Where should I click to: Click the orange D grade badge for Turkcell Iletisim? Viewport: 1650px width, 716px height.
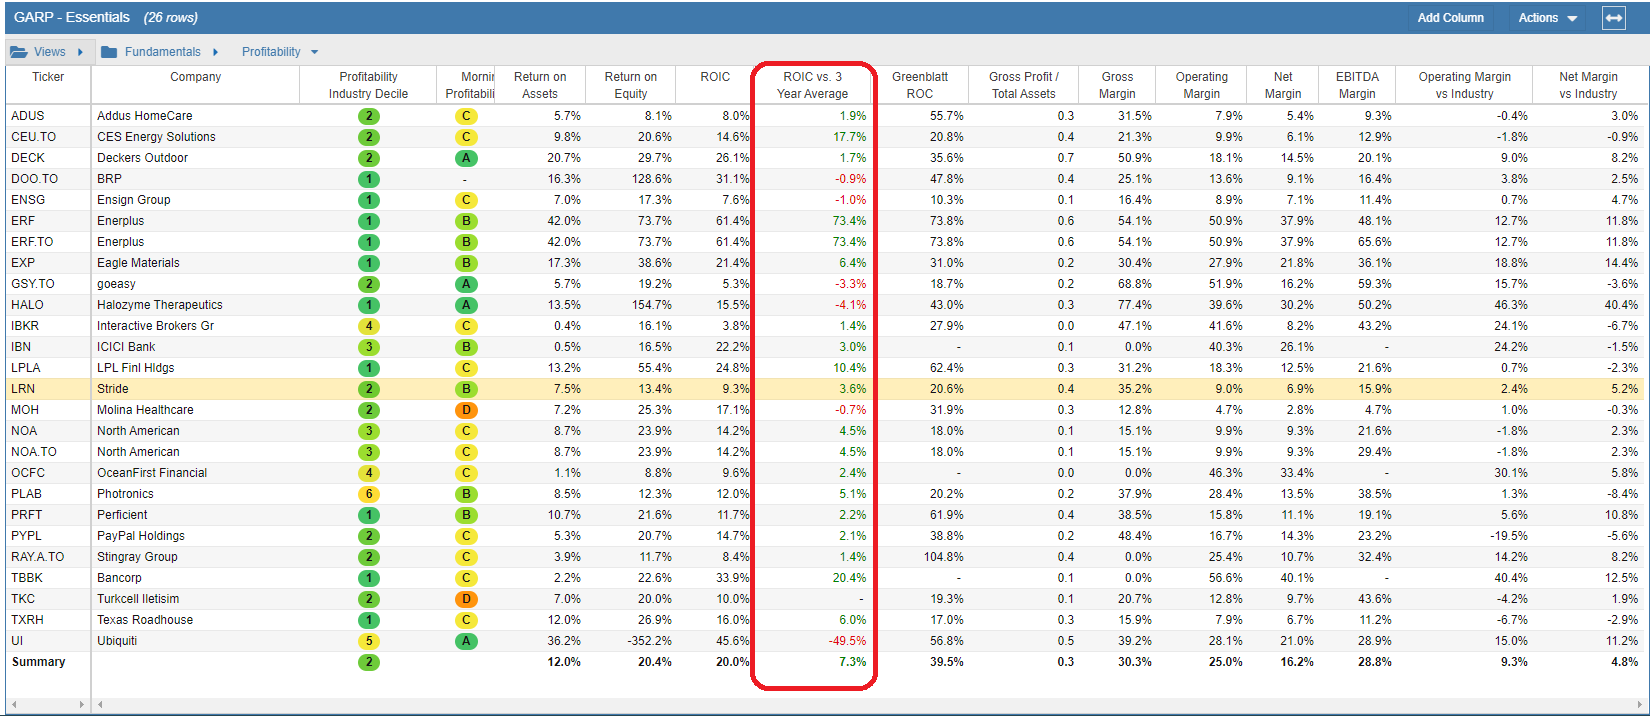click(466, 599)
